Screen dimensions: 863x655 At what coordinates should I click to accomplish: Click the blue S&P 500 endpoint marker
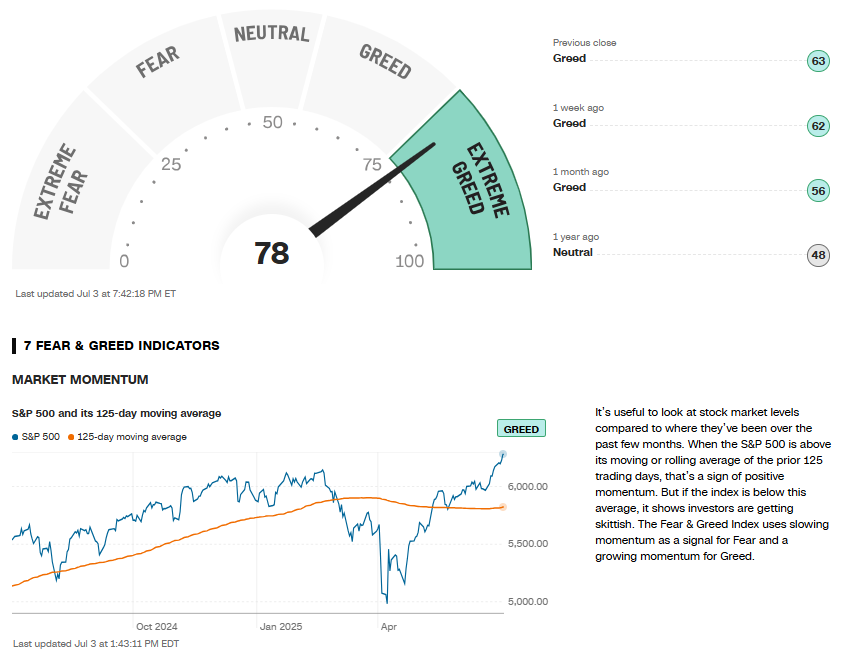[502, 454]
